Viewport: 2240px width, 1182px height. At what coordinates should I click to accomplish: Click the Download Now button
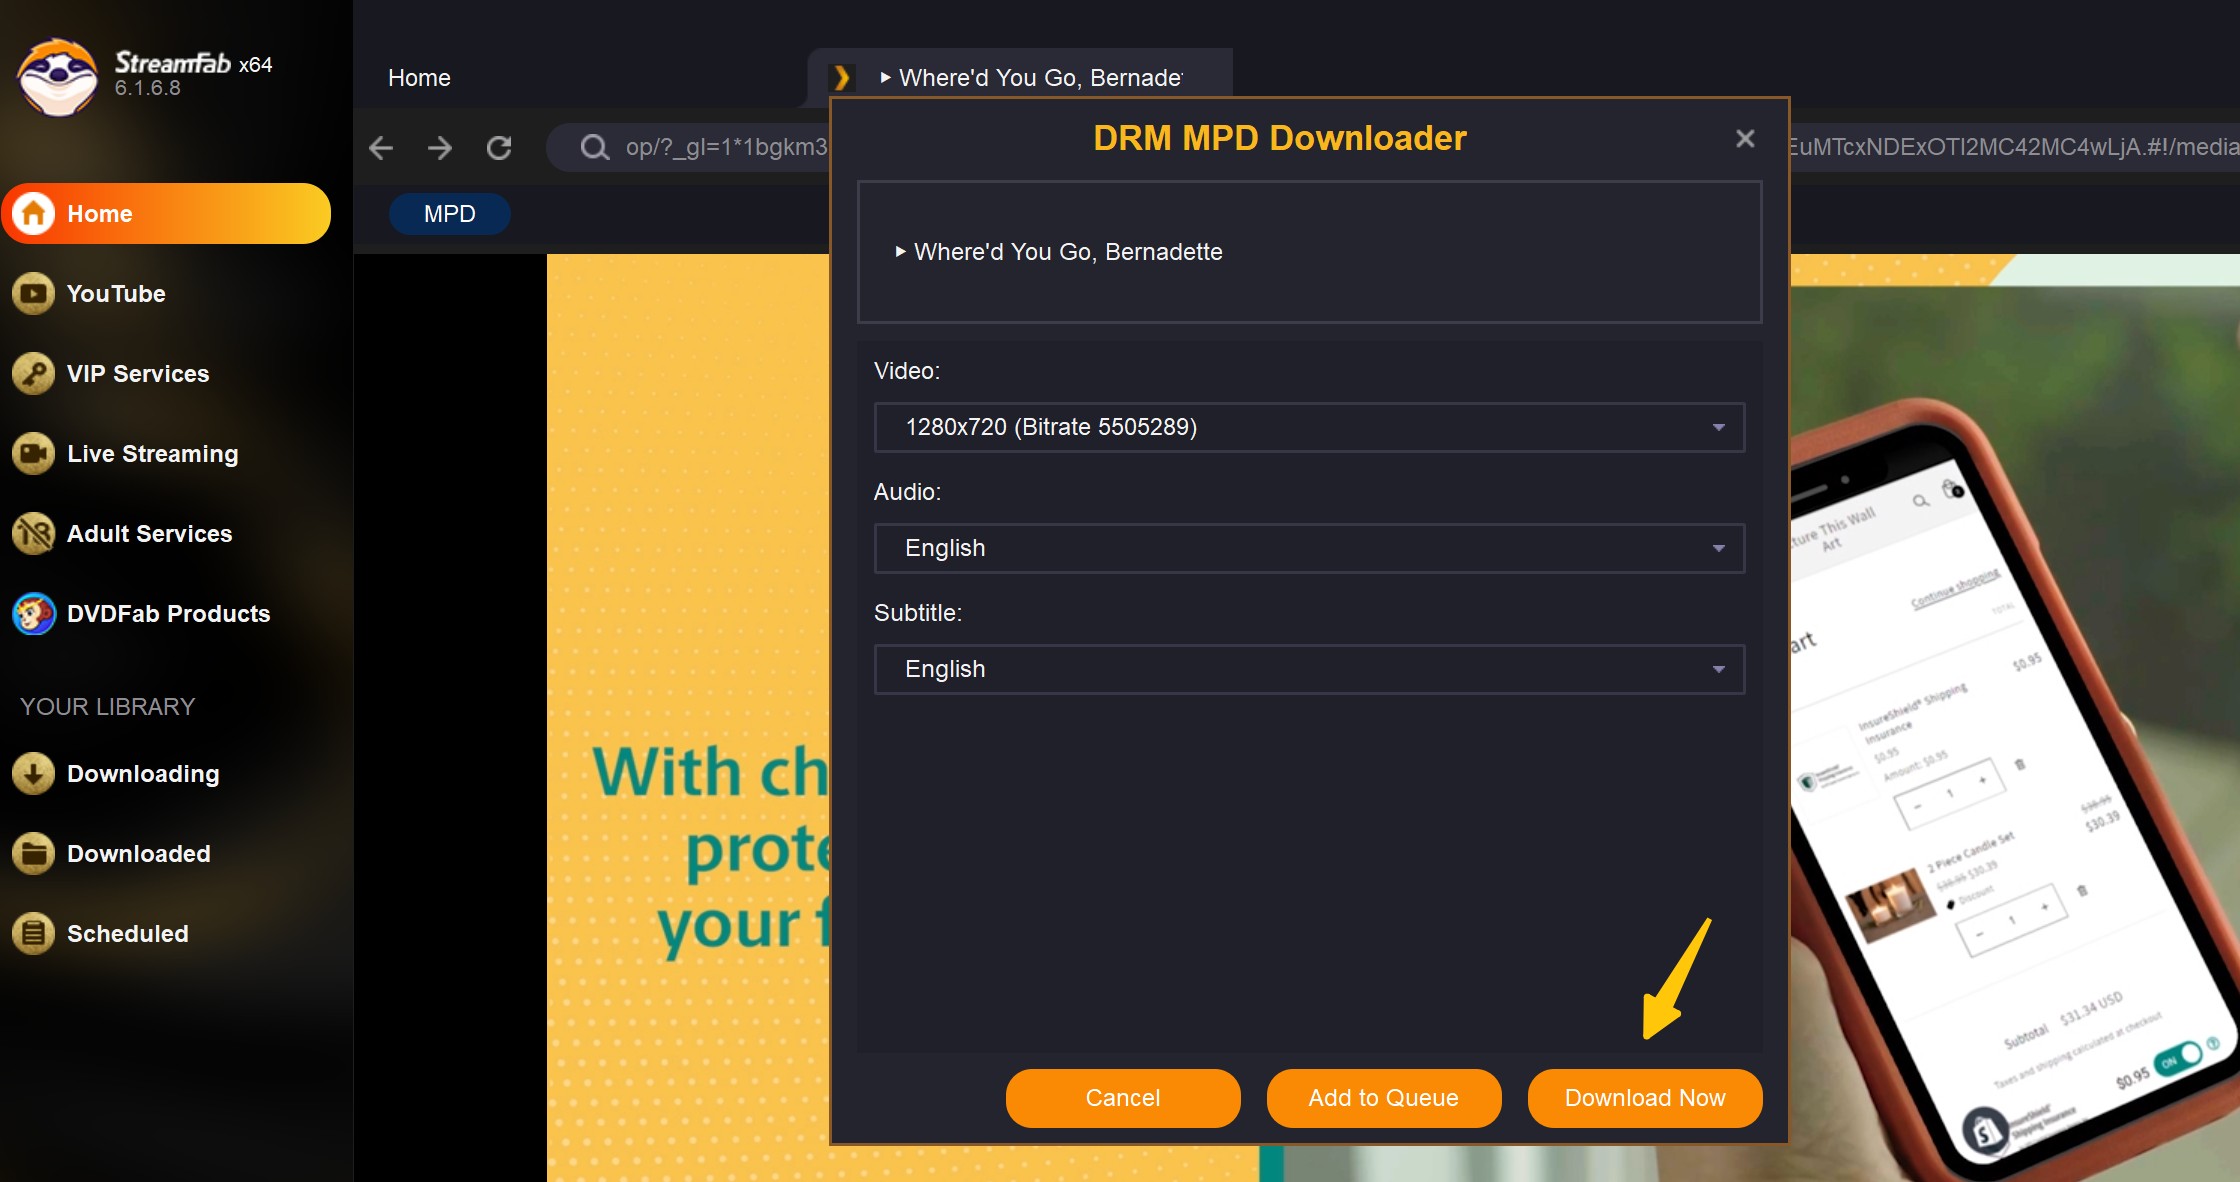[x=1644, y=1098]
